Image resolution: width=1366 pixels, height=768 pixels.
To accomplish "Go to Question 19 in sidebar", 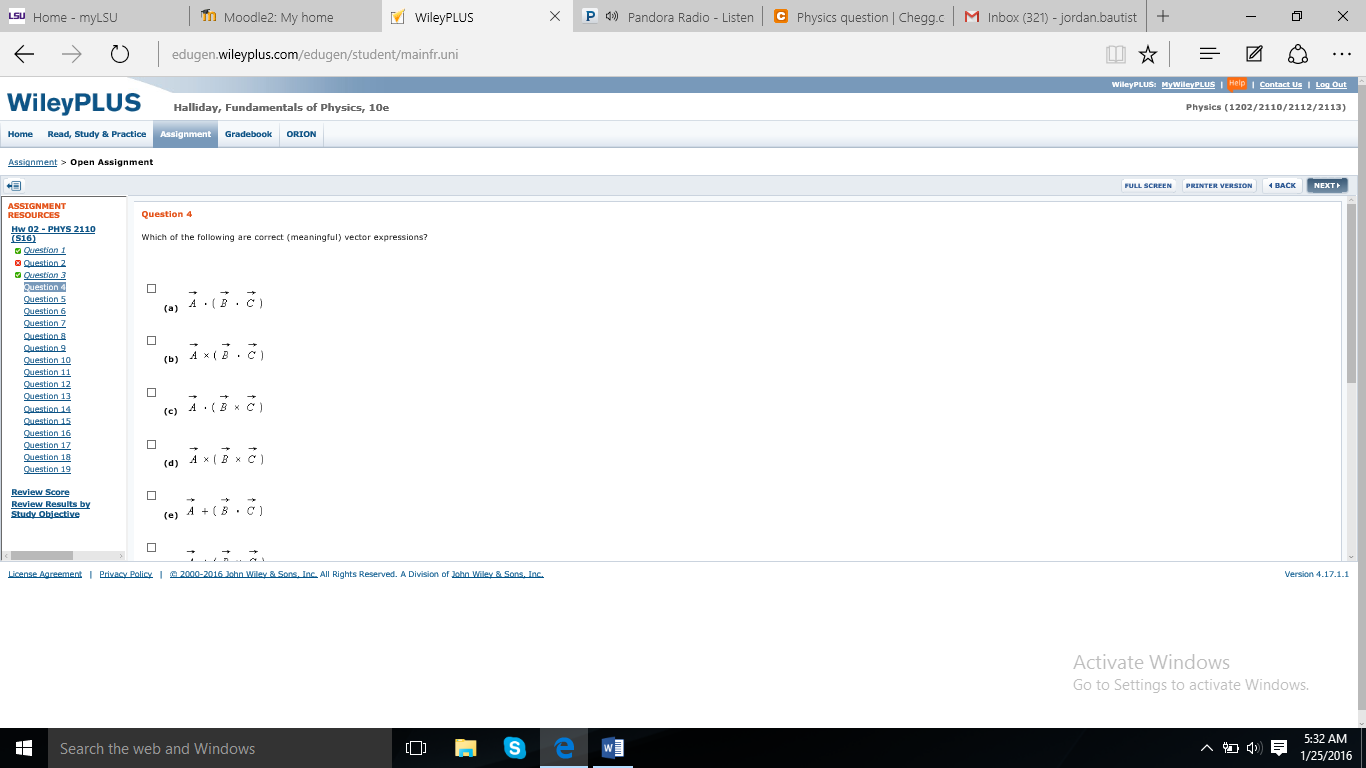I will point(47,469).
